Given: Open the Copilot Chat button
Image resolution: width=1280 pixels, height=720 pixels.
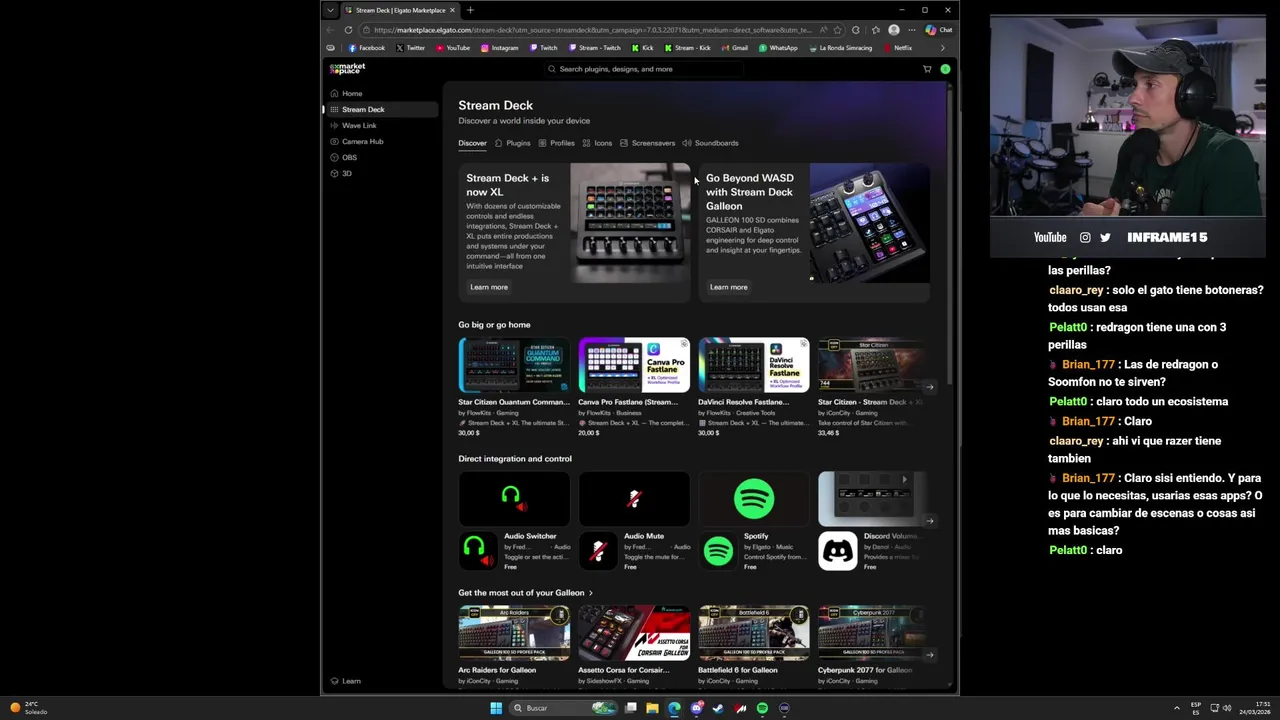Looking at the screenshot, I should (939, 30).
